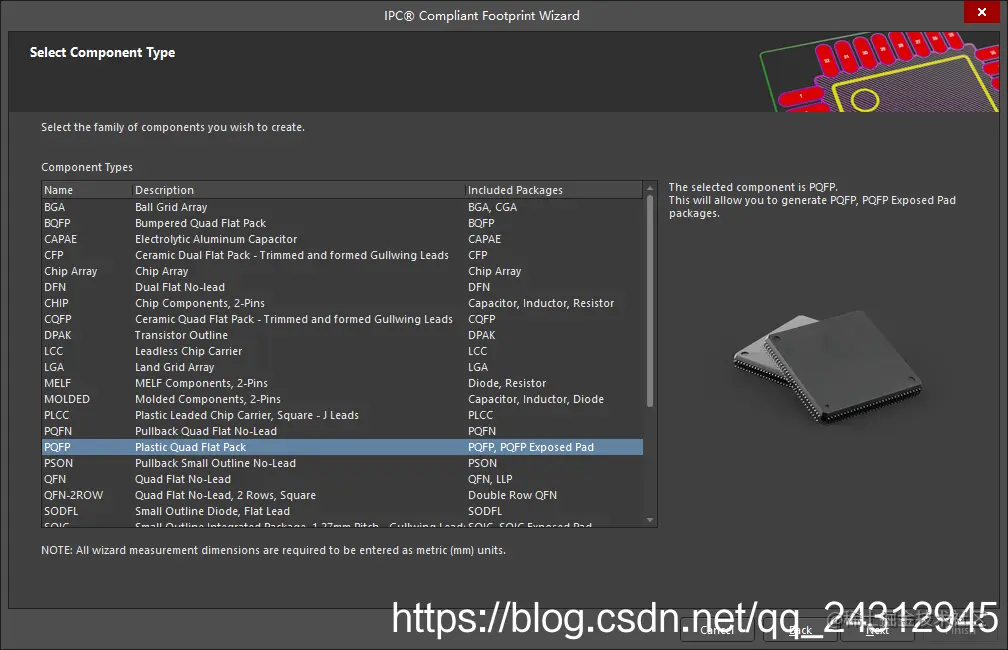Click the highlighted PQFP Plastic Quad Flat Pack row

pyautogui.click(x=342, y=447)
